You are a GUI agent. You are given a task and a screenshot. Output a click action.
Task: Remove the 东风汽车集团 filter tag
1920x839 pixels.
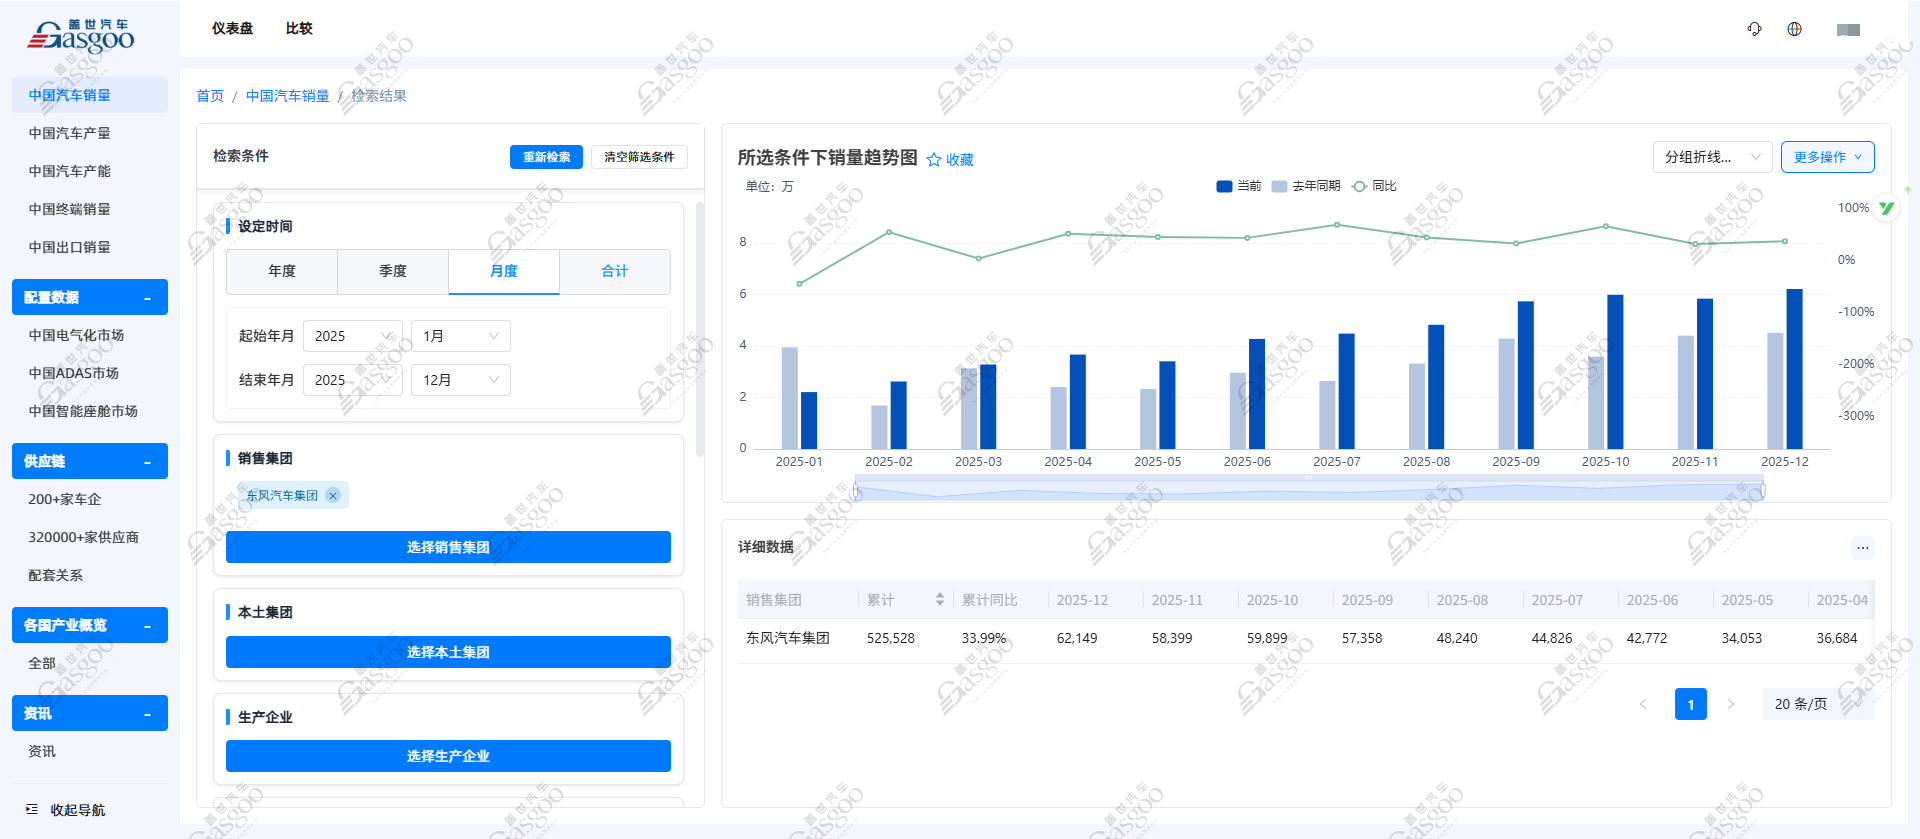pos(333,496)
